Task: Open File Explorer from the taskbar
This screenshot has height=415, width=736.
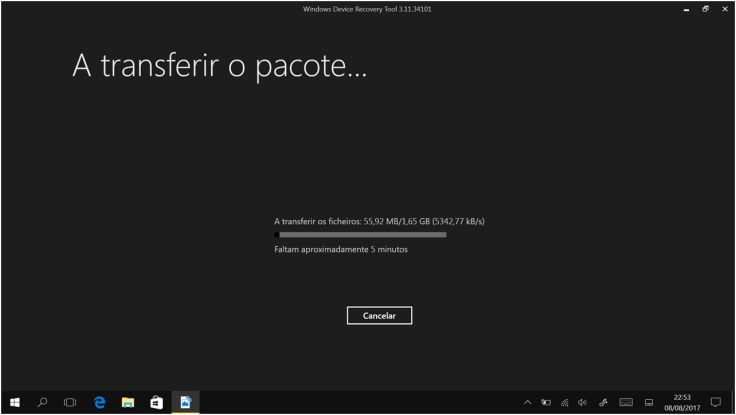Action: pos(128,403)
